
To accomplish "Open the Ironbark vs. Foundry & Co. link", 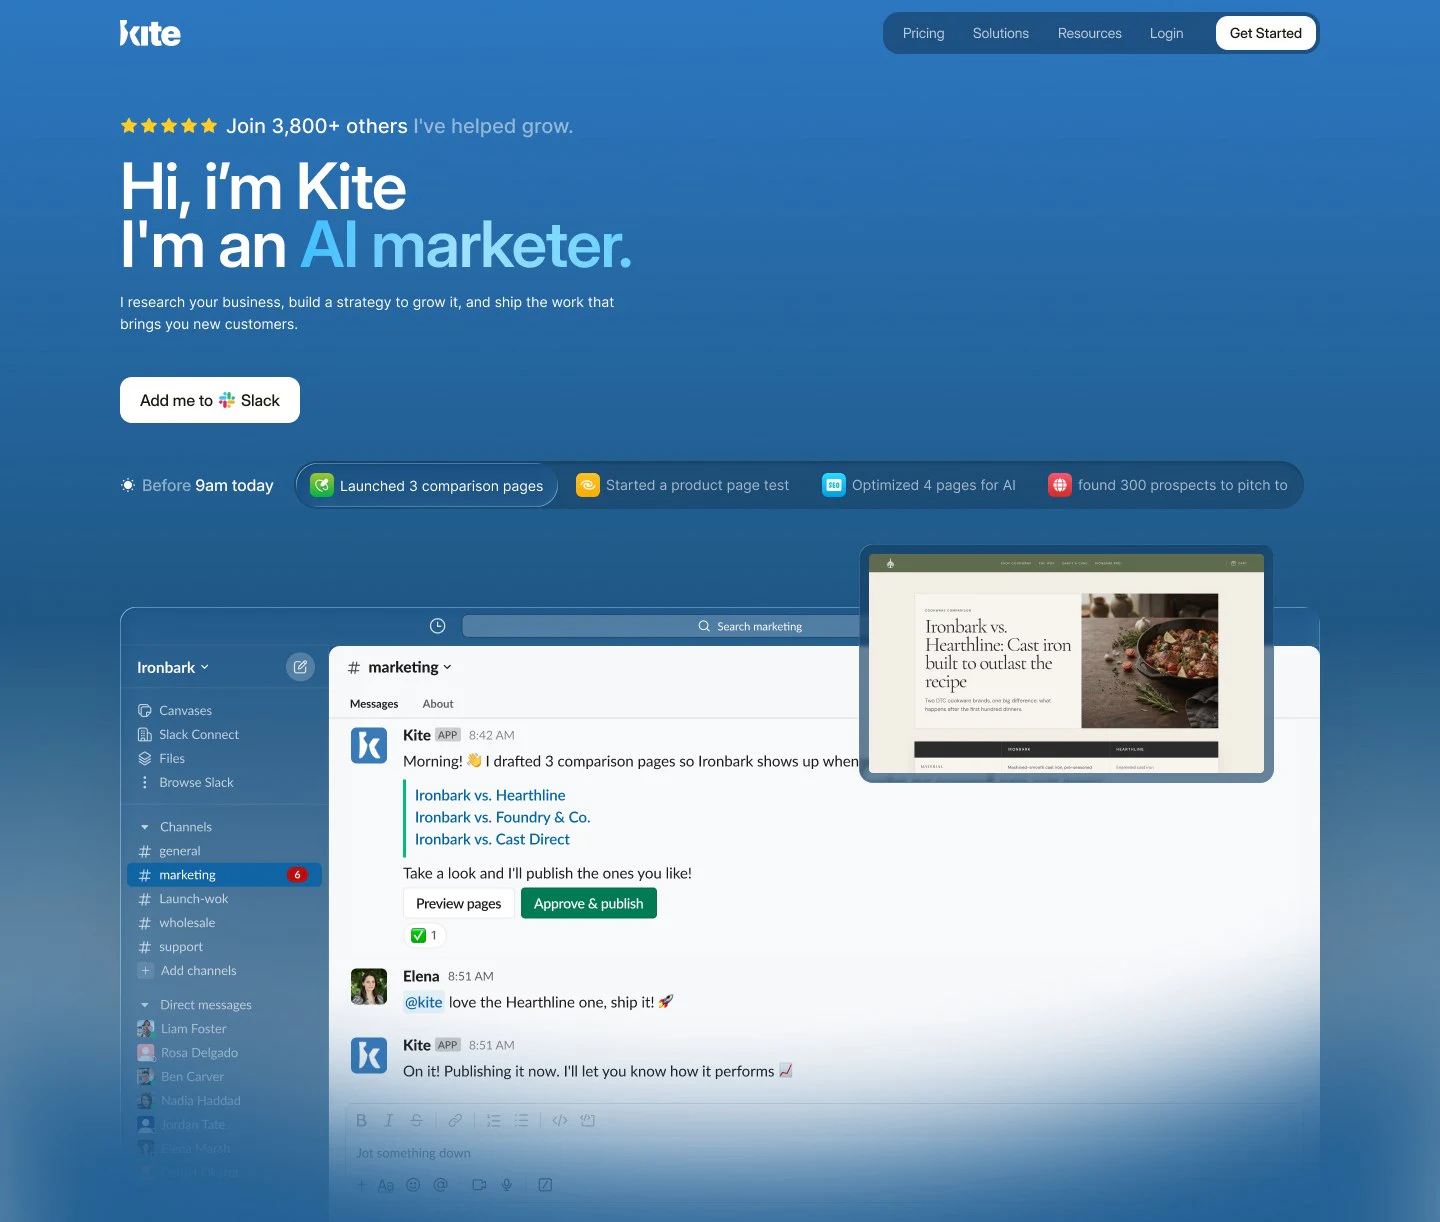I will 503,817.
